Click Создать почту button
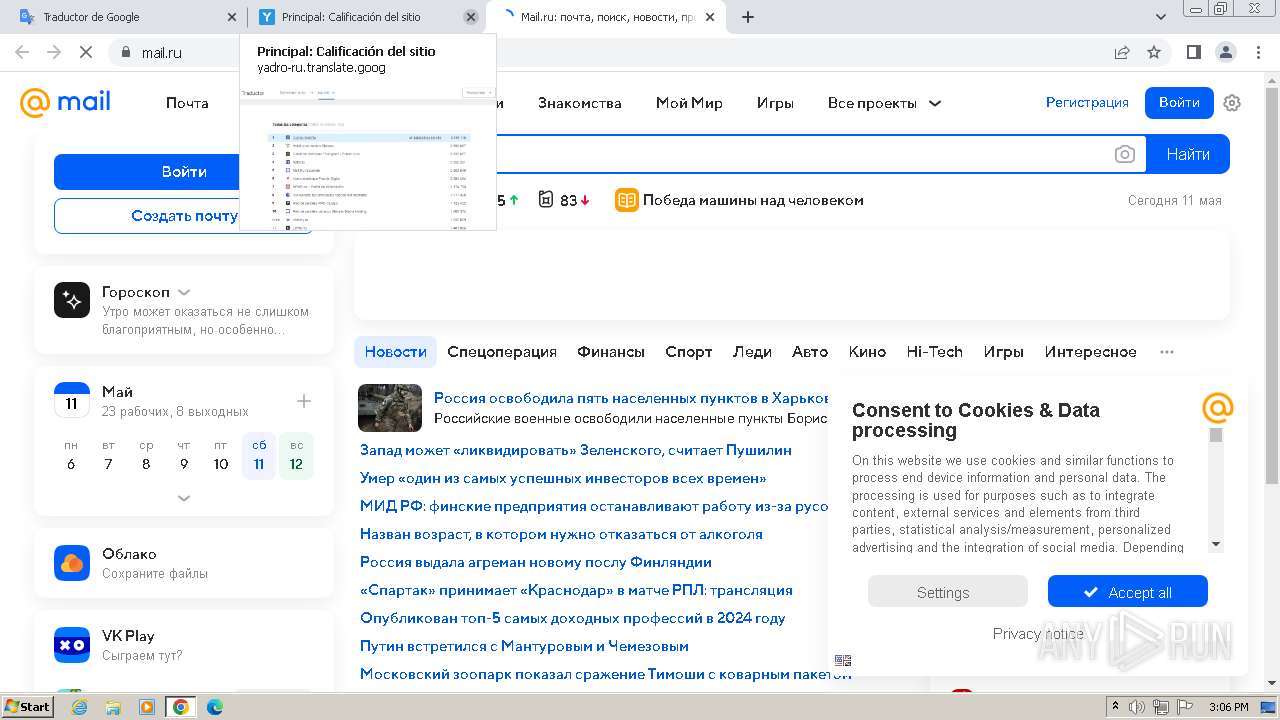Screen dimensions: 1280x720 (184, 216)
